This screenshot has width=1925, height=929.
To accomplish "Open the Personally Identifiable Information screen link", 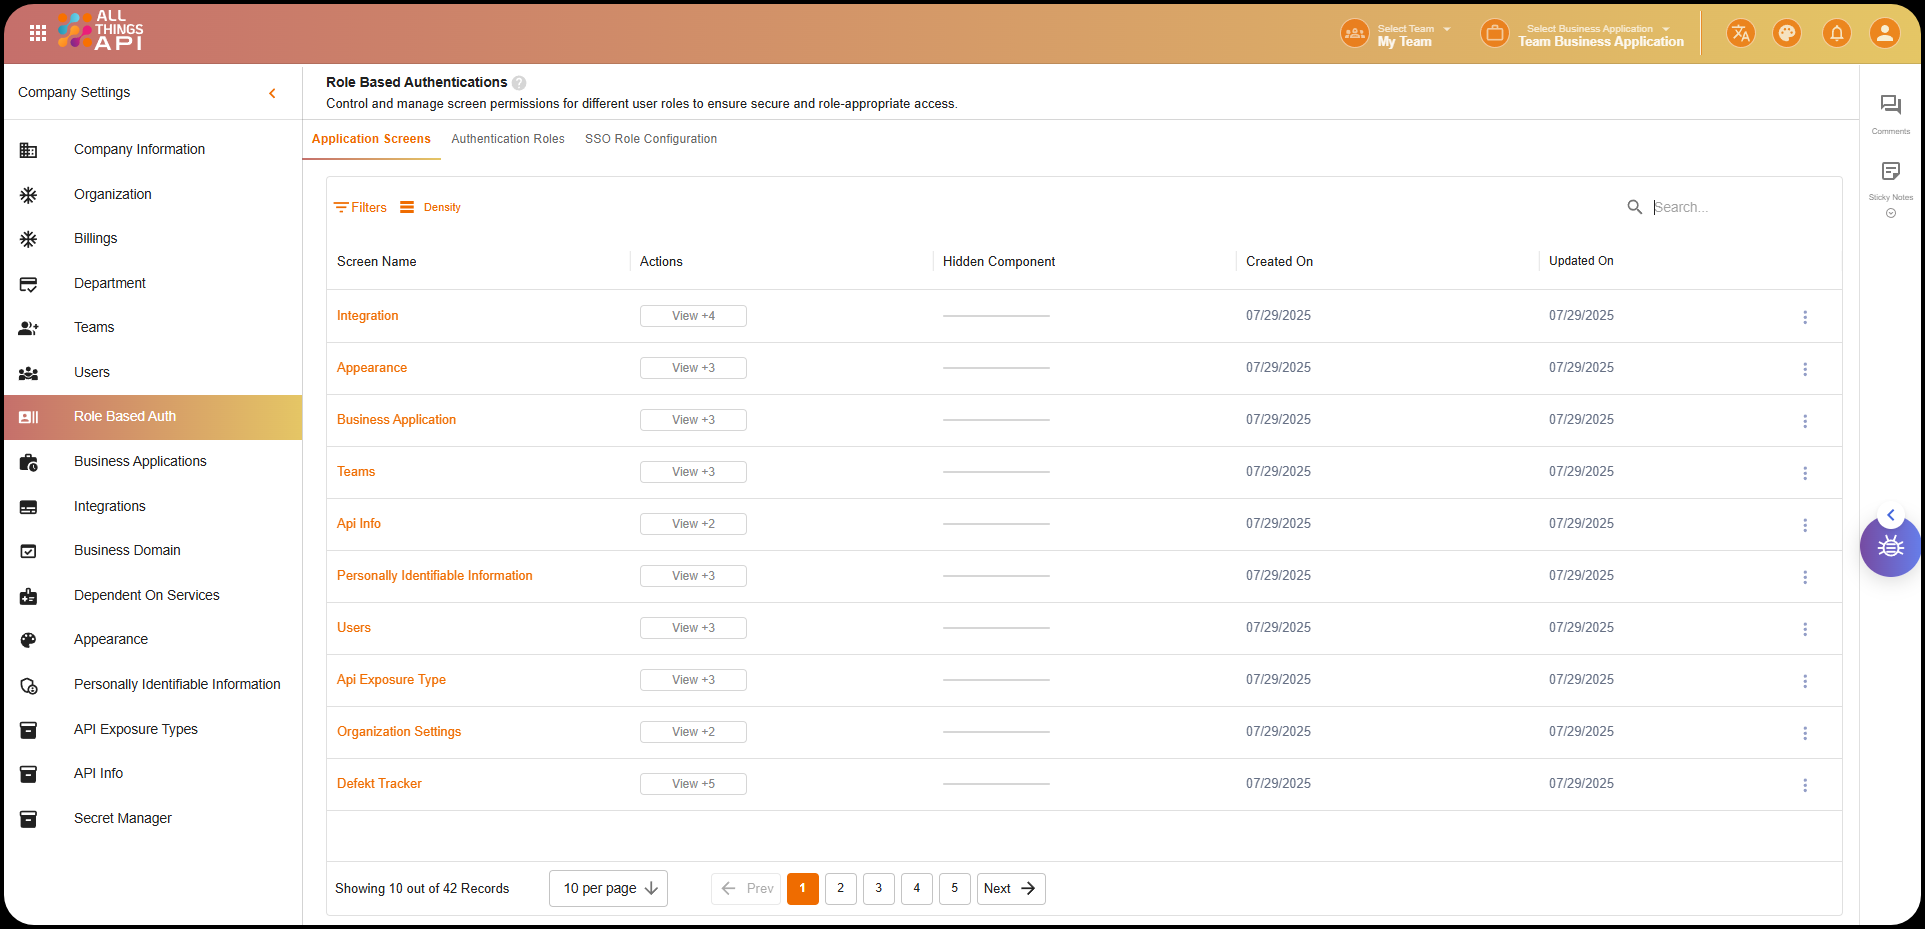I will [x=434, y=576].
